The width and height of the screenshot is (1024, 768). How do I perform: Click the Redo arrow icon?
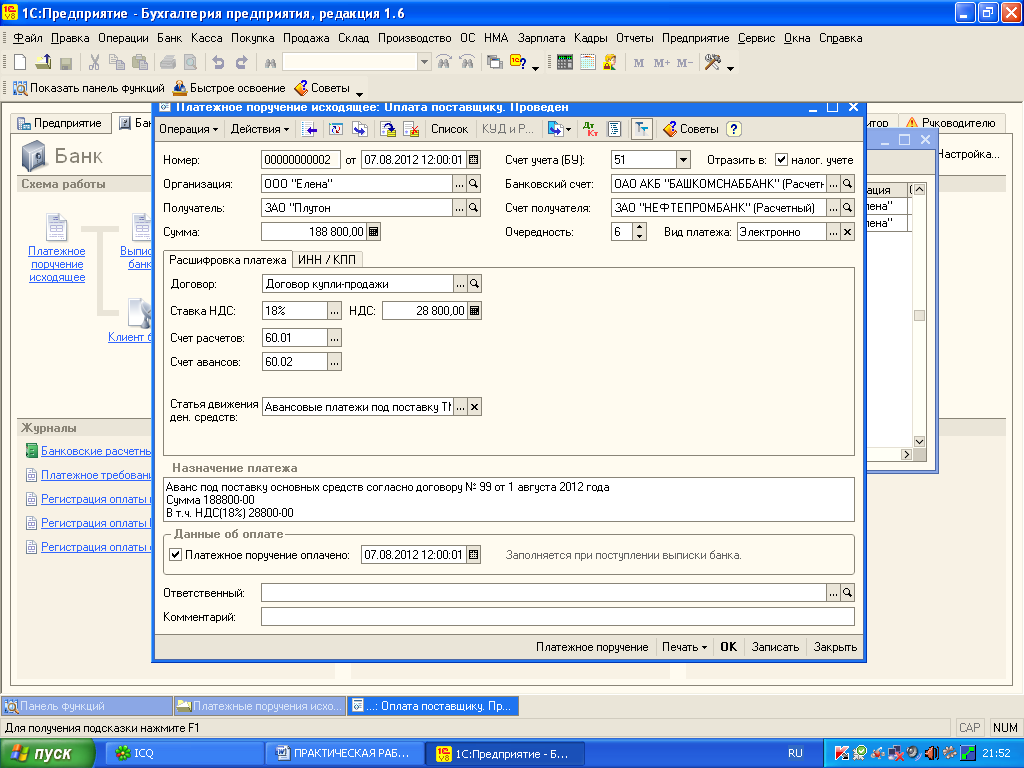242,62
